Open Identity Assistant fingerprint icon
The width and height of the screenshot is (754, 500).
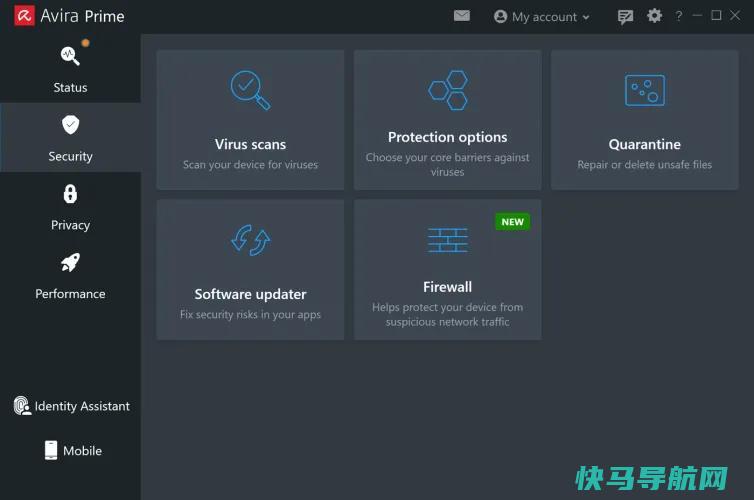[22, 405]
